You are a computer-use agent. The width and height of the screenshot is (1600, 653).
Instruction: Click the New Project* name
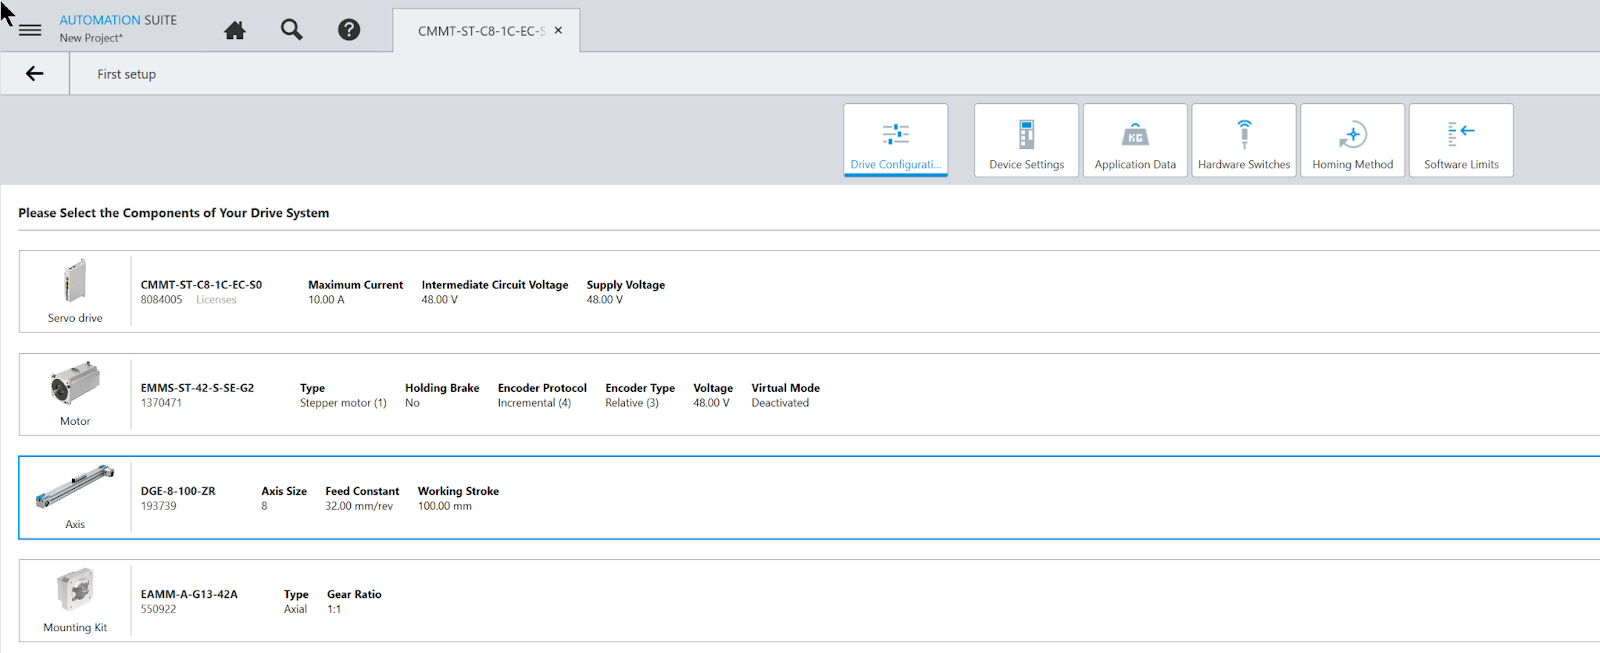tap(91, 38)
